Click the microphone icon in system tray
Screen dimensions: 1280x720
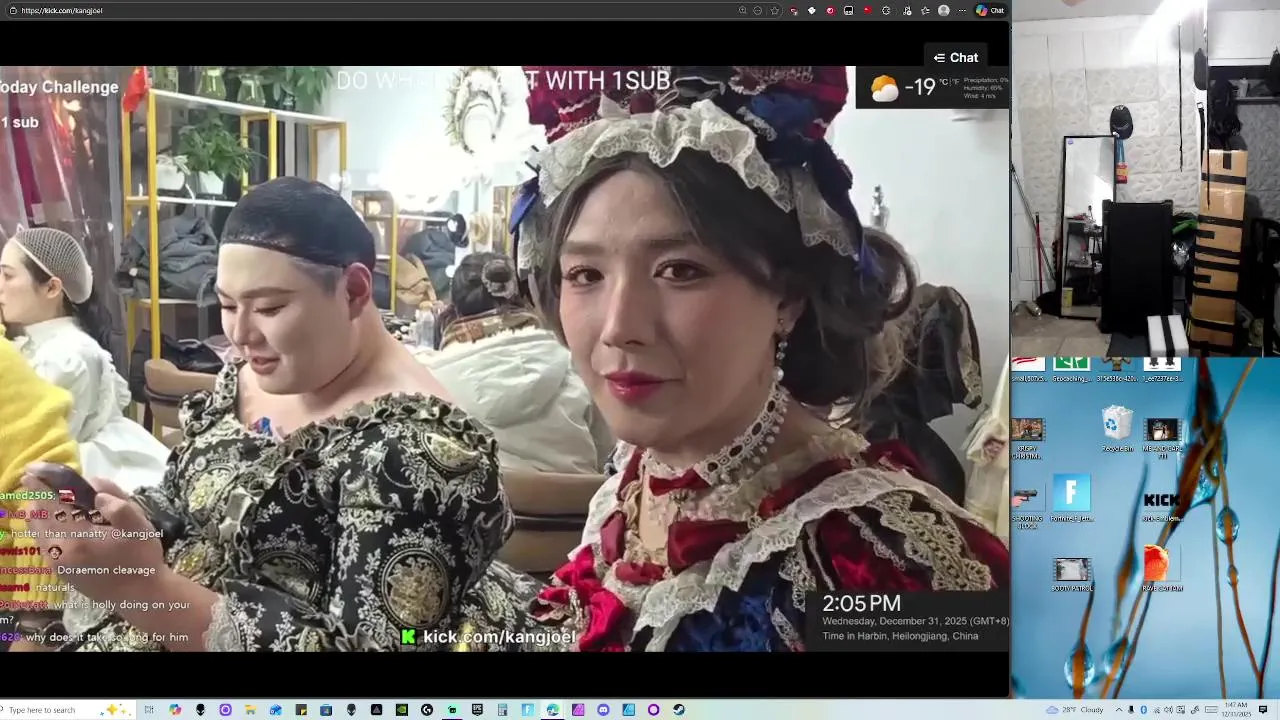(1131, 710)
